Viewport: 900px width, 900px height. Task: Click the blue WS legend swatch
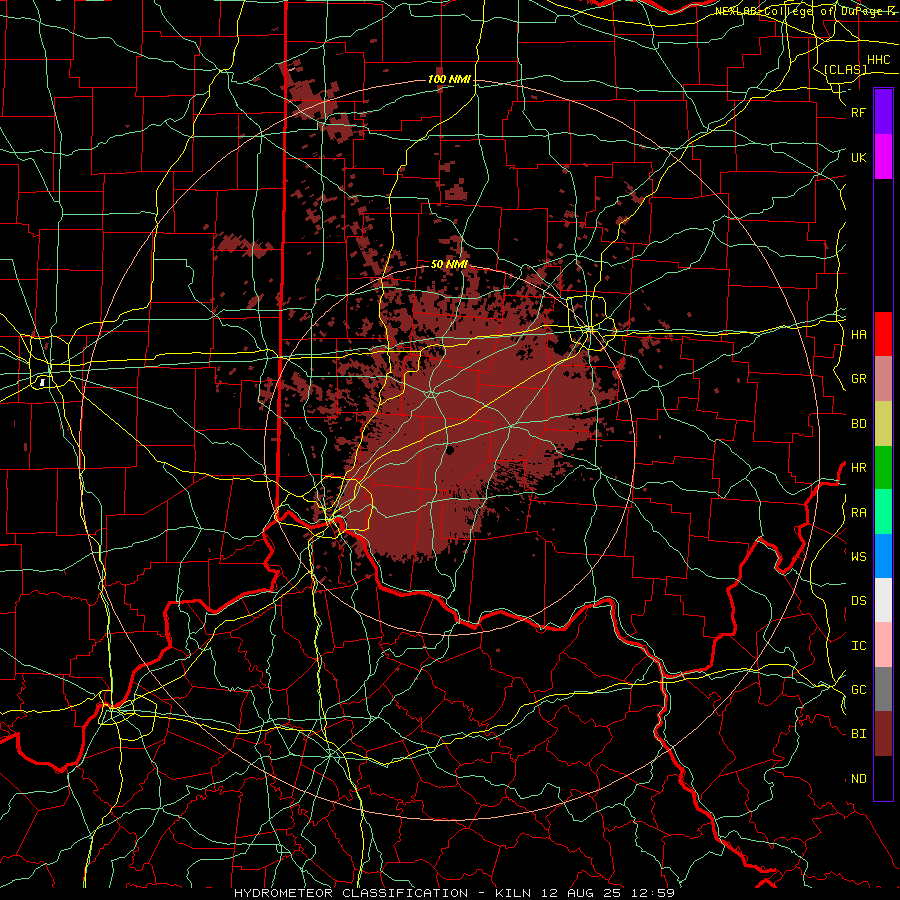tap(883, 556)
